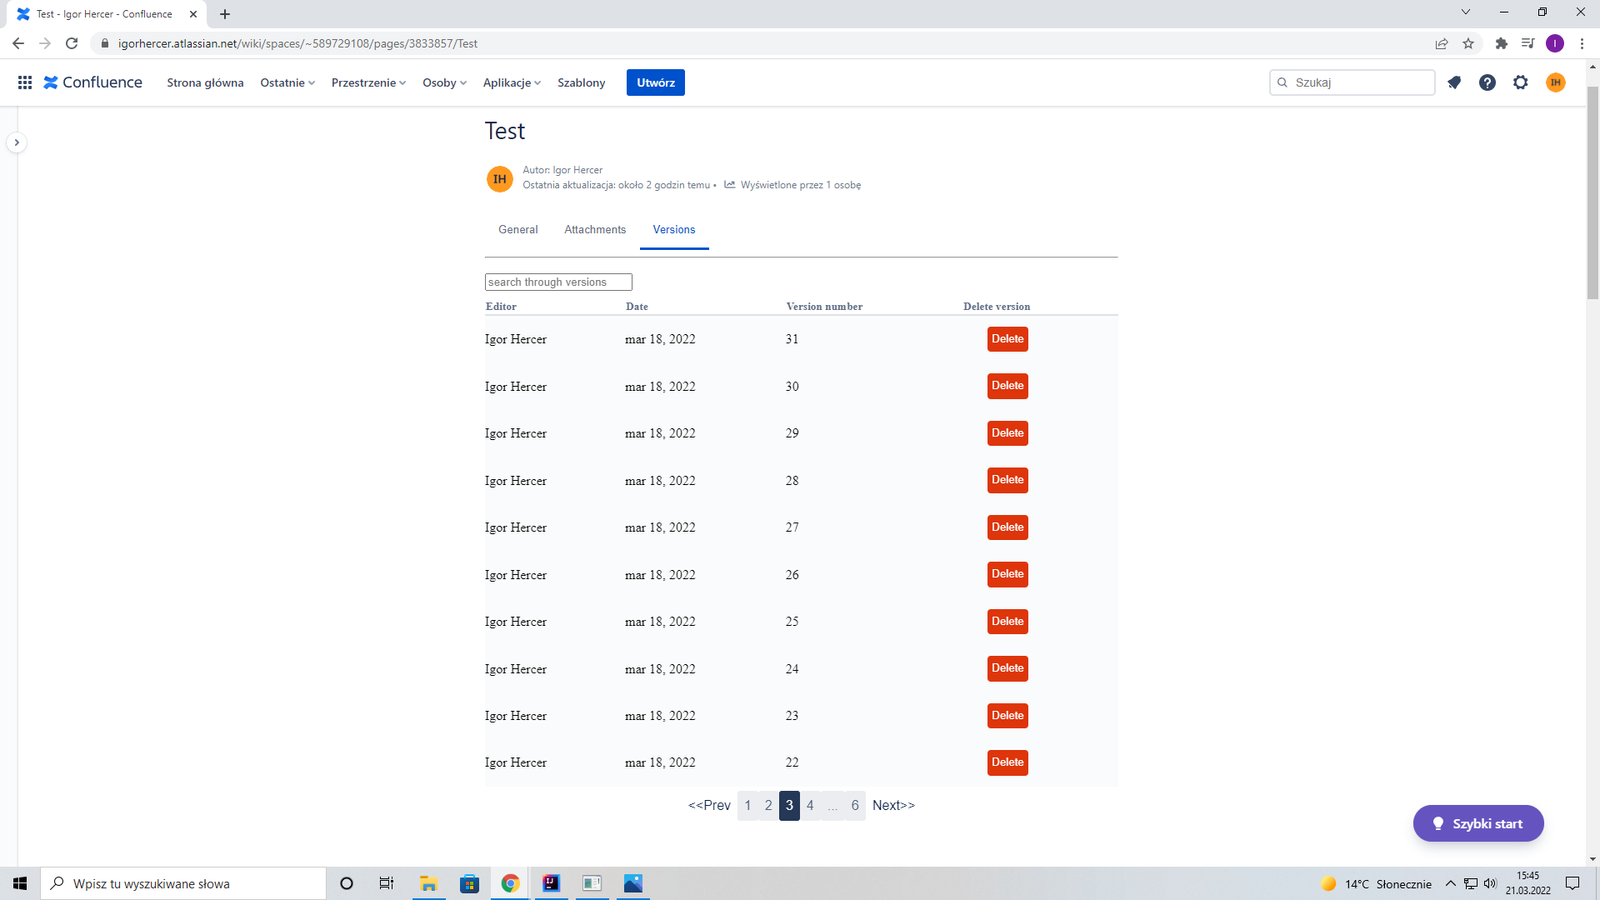This screenshot has height=900, width=1600.
Task: Delete version 22
Action: tap(1007, 762)
